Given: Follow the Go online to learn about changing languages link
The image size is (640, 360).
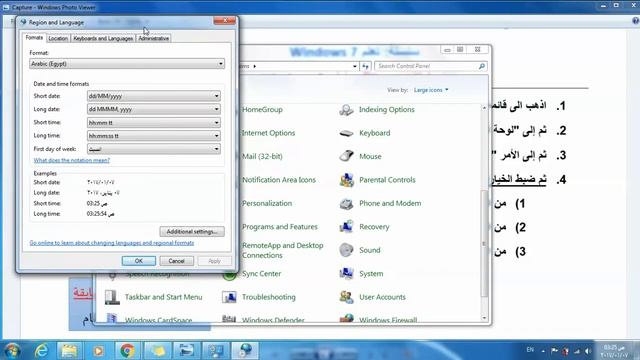Looking at the screenshot, I should 112,243.
